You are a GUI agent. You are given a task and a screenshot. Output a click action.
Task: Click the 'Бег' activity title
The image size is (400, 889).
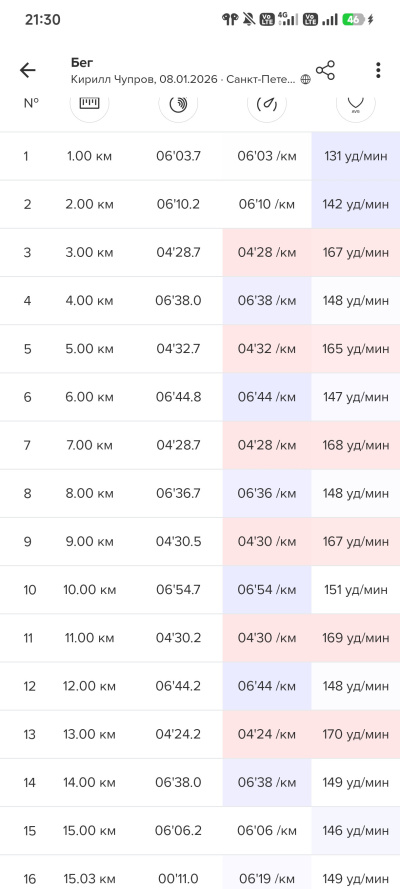(82, 62)
